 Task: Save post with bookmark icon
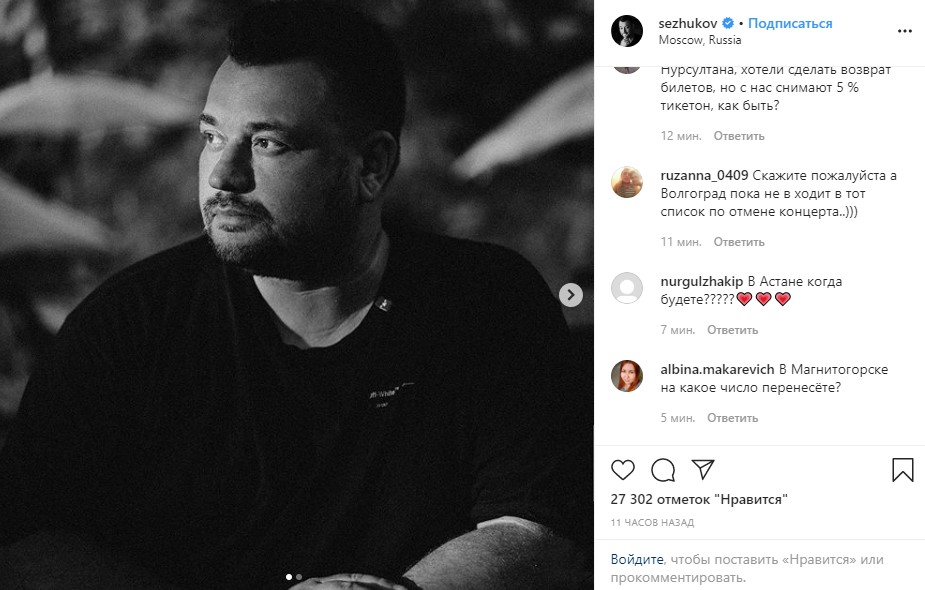point(903,470)
